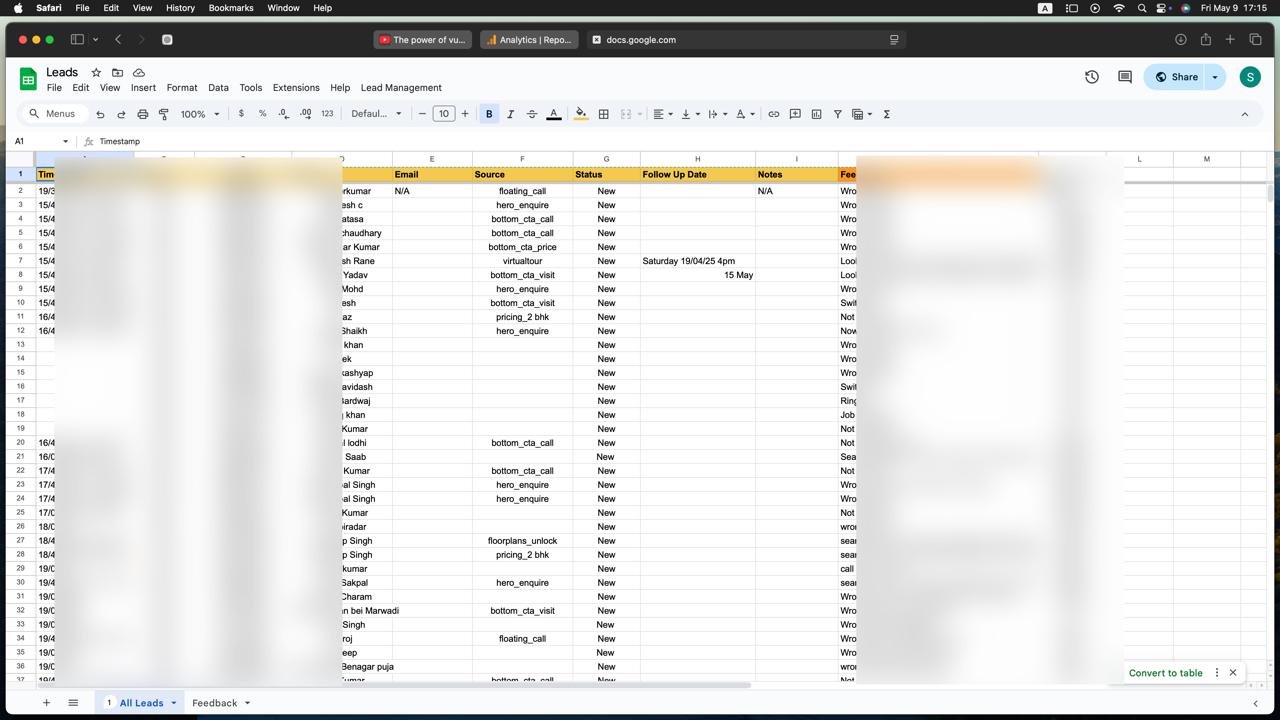
Task: Click the Convert to table button
Action: (1165, 672)
